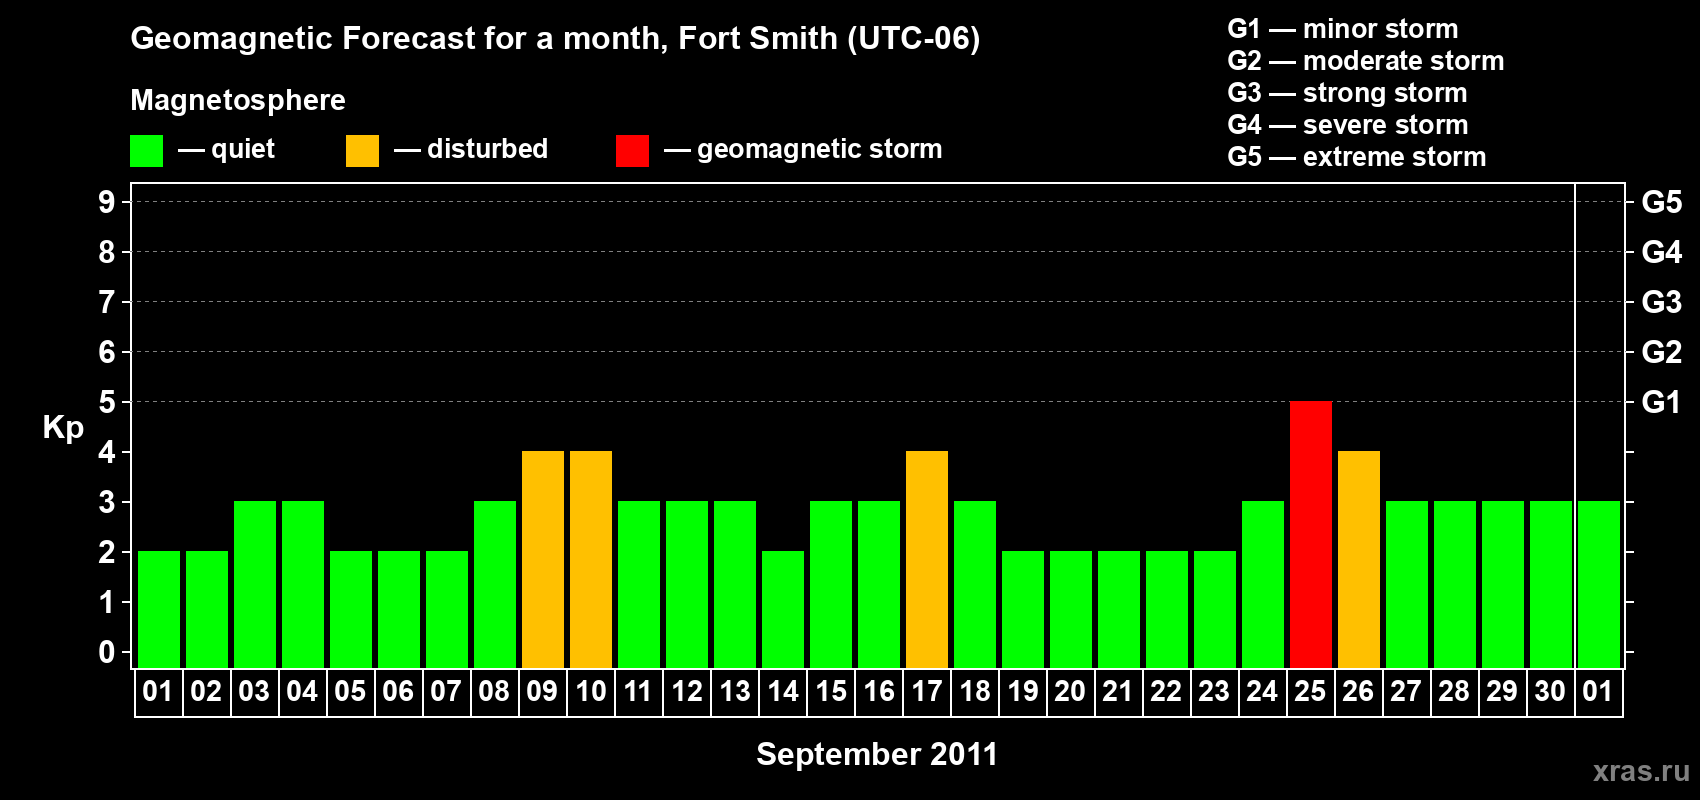Select the green bar for day 30
The height and width of the screenshot is (800, 1700).
(1551, 584)
